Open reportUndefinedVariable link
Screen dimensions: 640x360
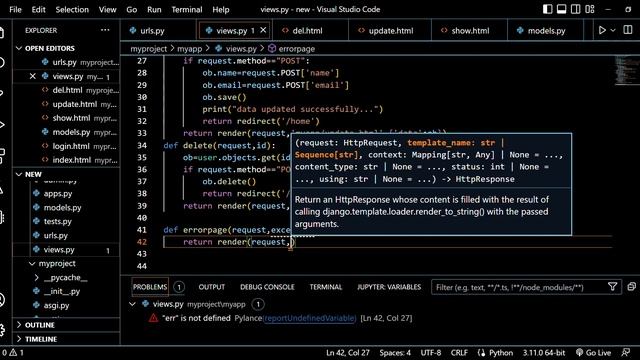309,318
